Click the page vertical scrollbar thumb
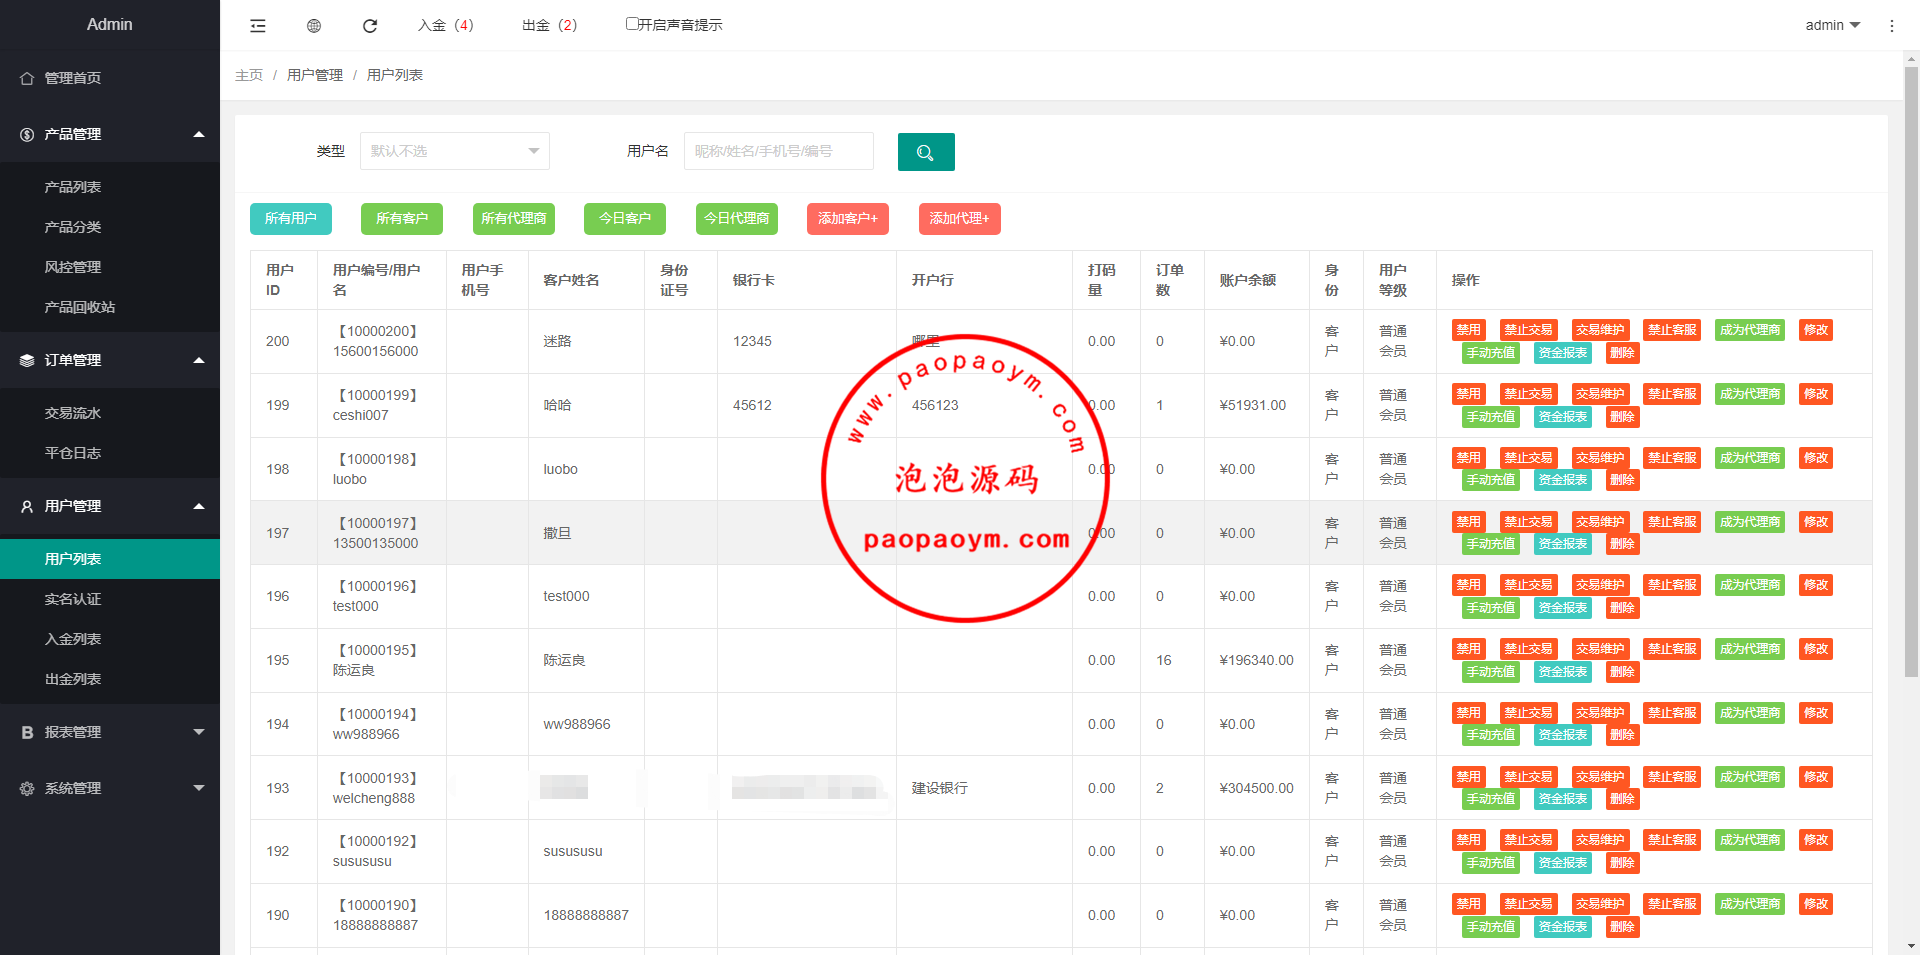 [1911, 370]
